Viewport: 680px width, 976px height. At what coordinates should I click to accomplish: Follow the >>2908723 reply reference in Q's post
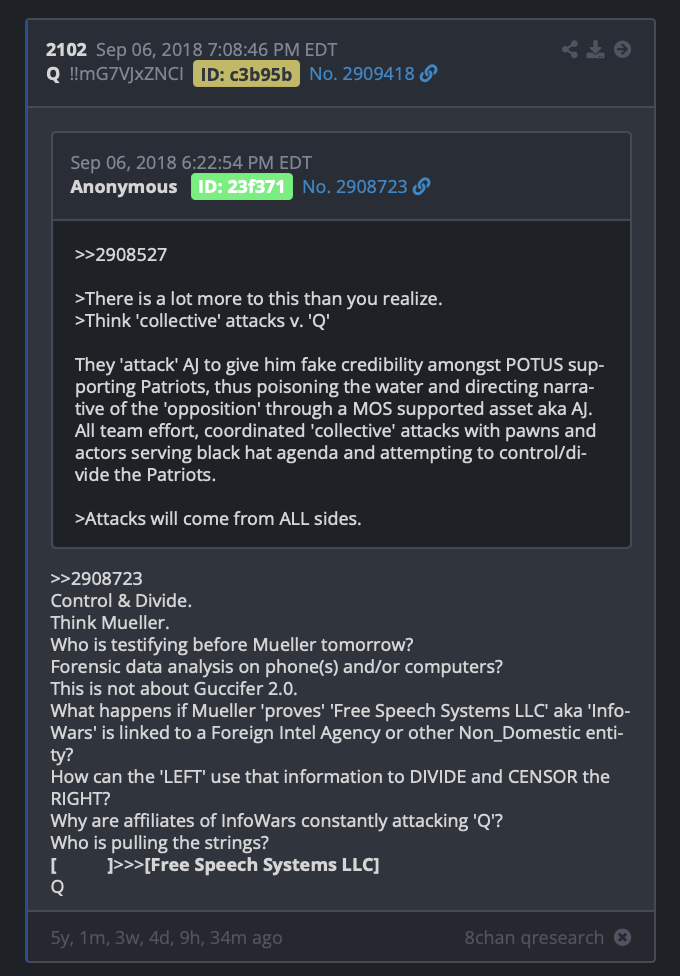tap(97, 579)
